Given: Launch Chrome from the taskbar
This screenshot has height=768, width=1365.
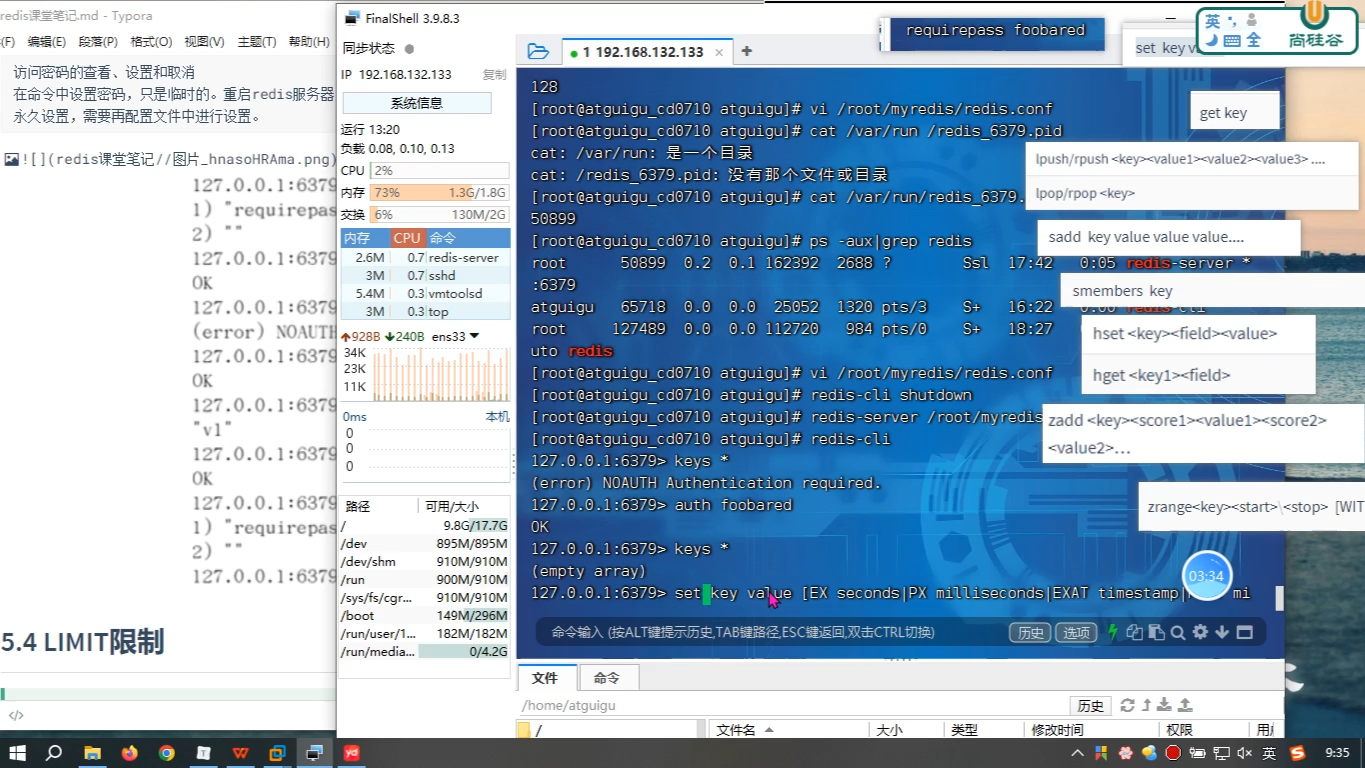Looking at the screenshot, I should [x=166, y=753].
